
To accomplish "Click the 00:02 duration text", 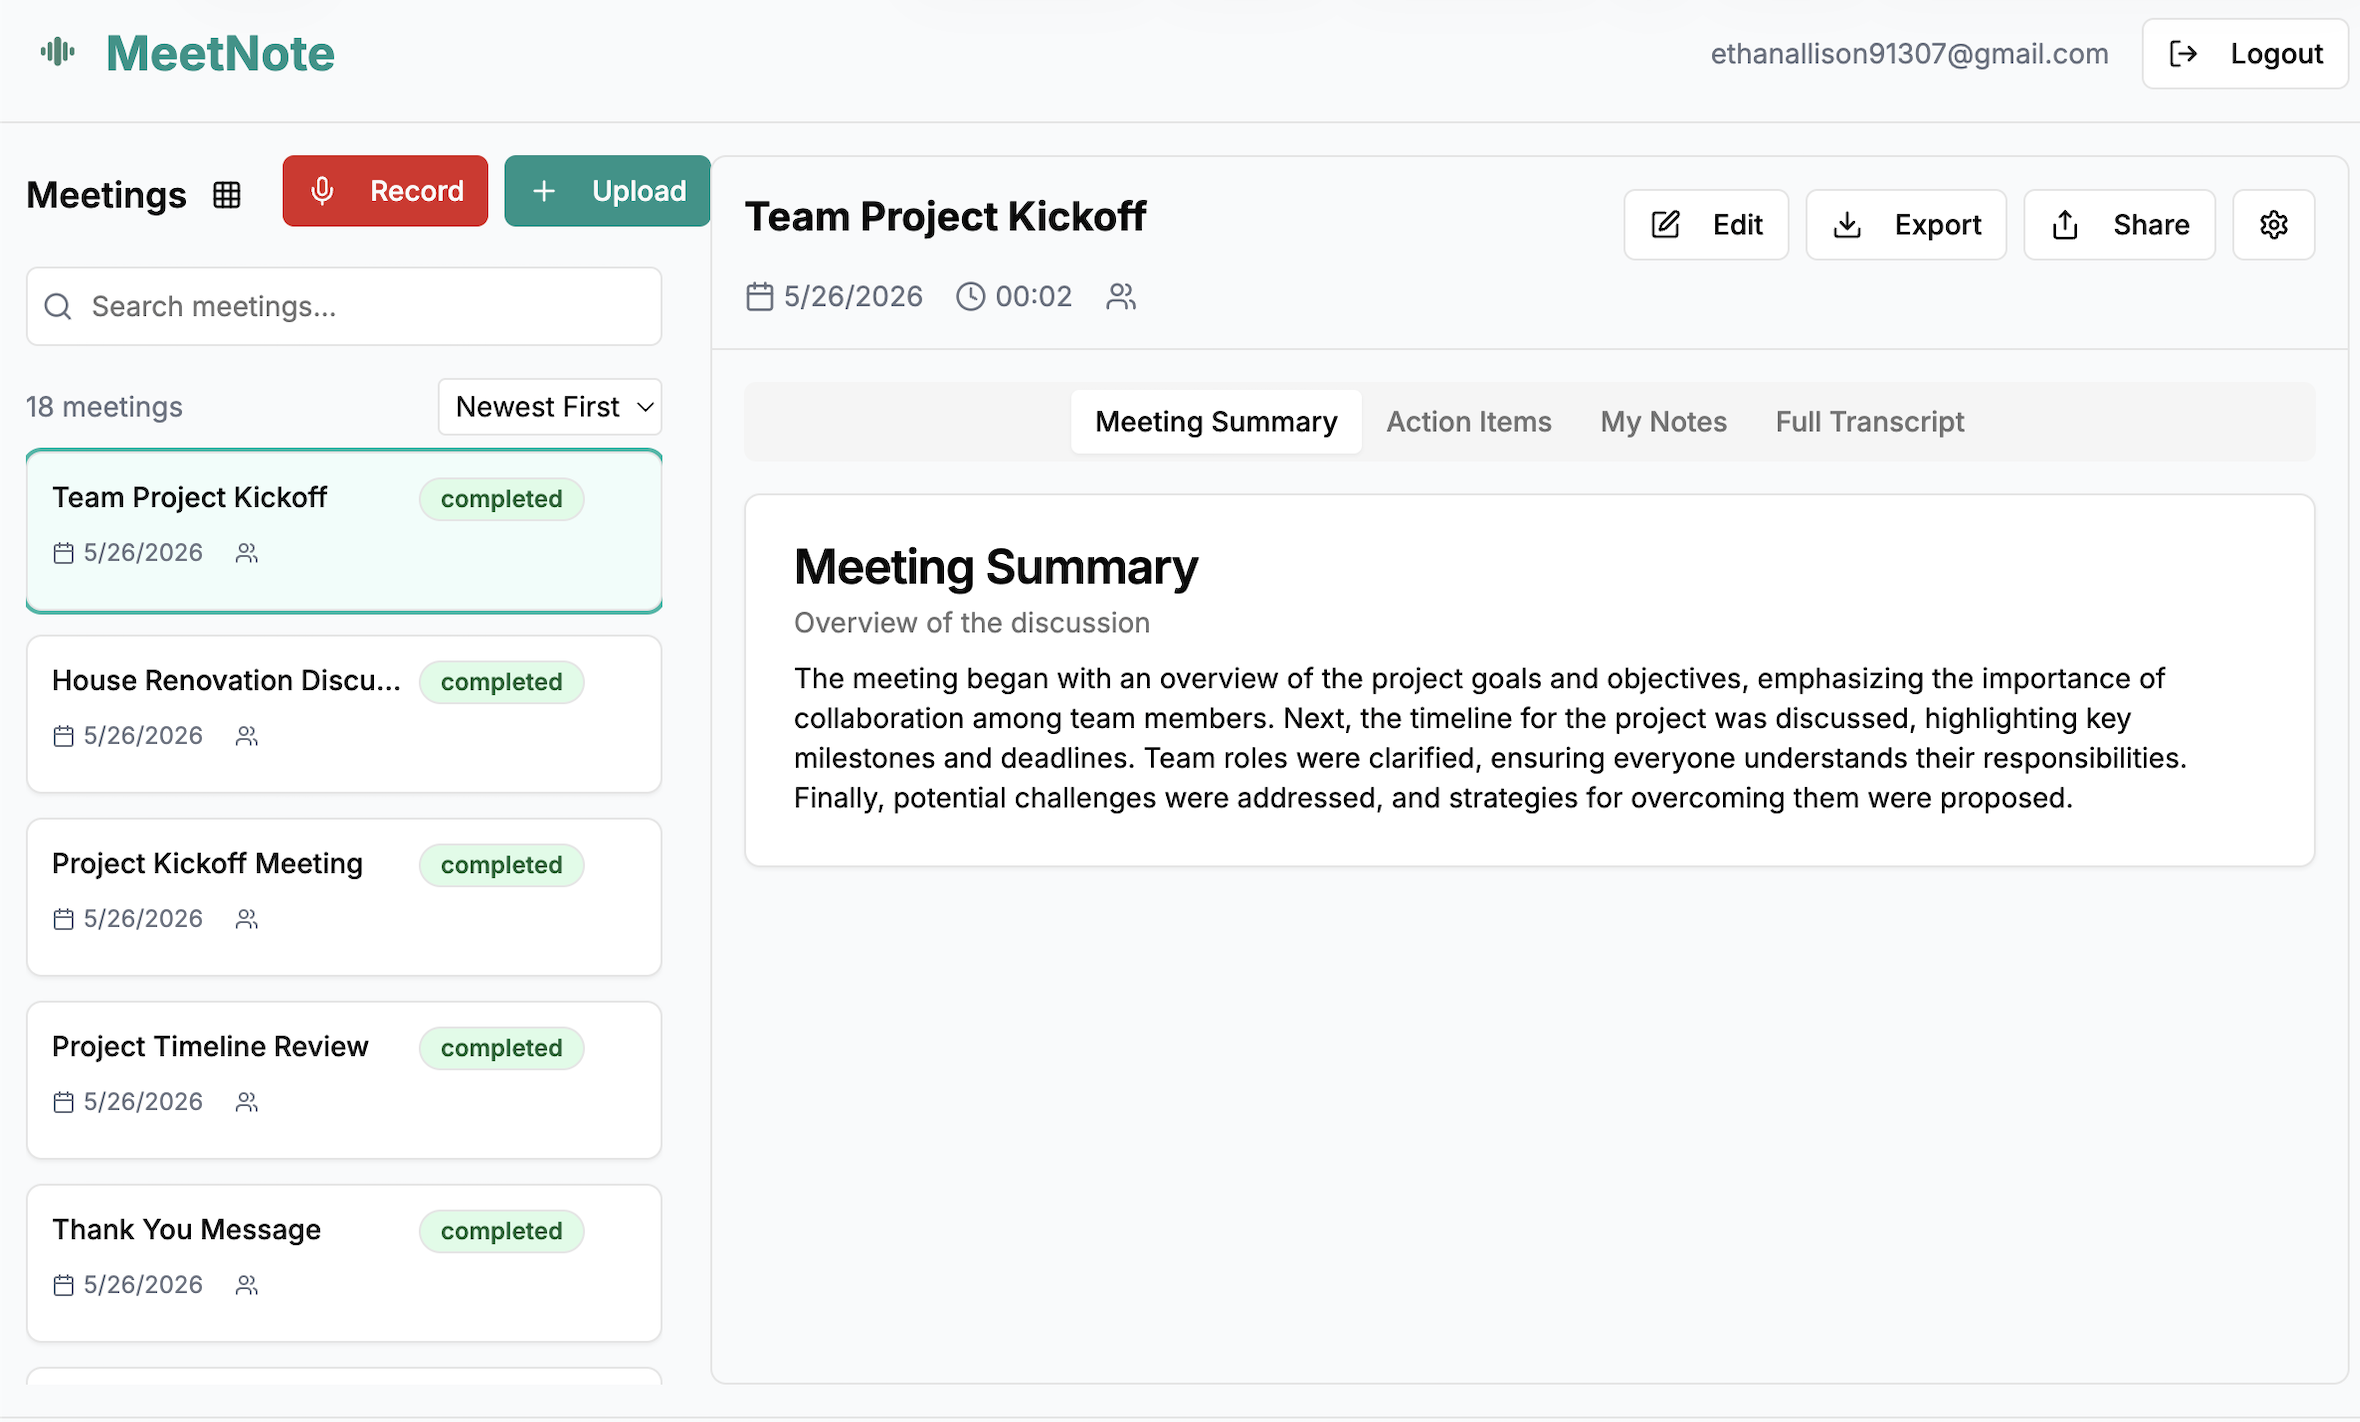I will tap(1033, 297).
